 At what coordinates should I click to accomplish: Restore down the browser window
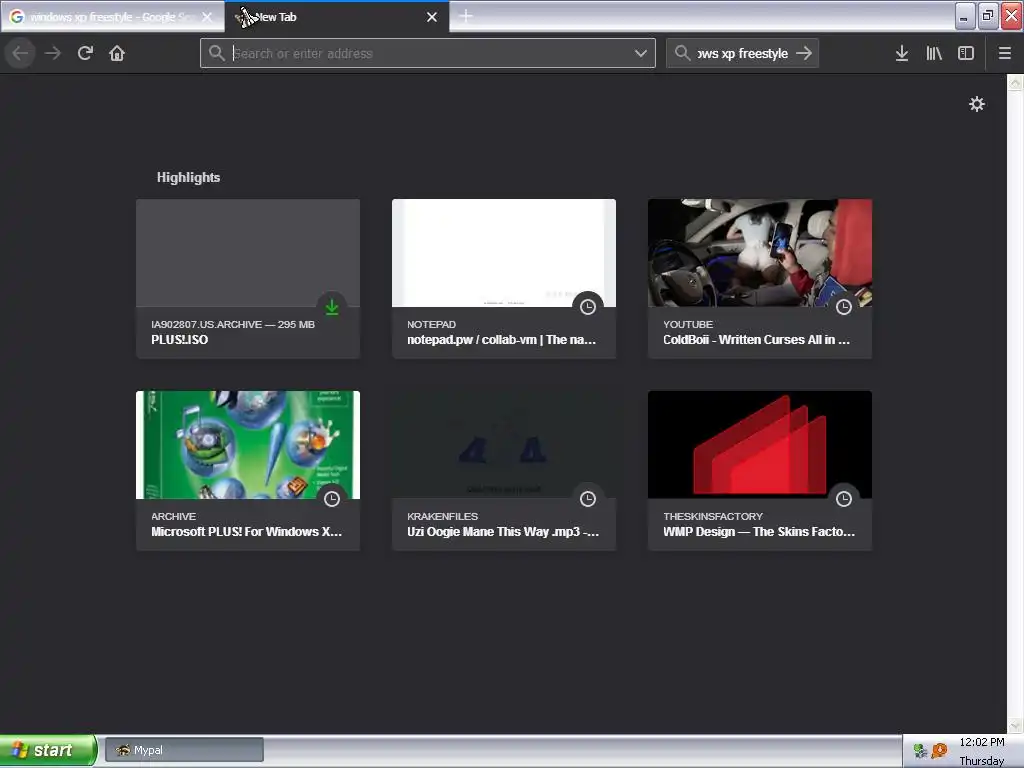pos(988,16)
